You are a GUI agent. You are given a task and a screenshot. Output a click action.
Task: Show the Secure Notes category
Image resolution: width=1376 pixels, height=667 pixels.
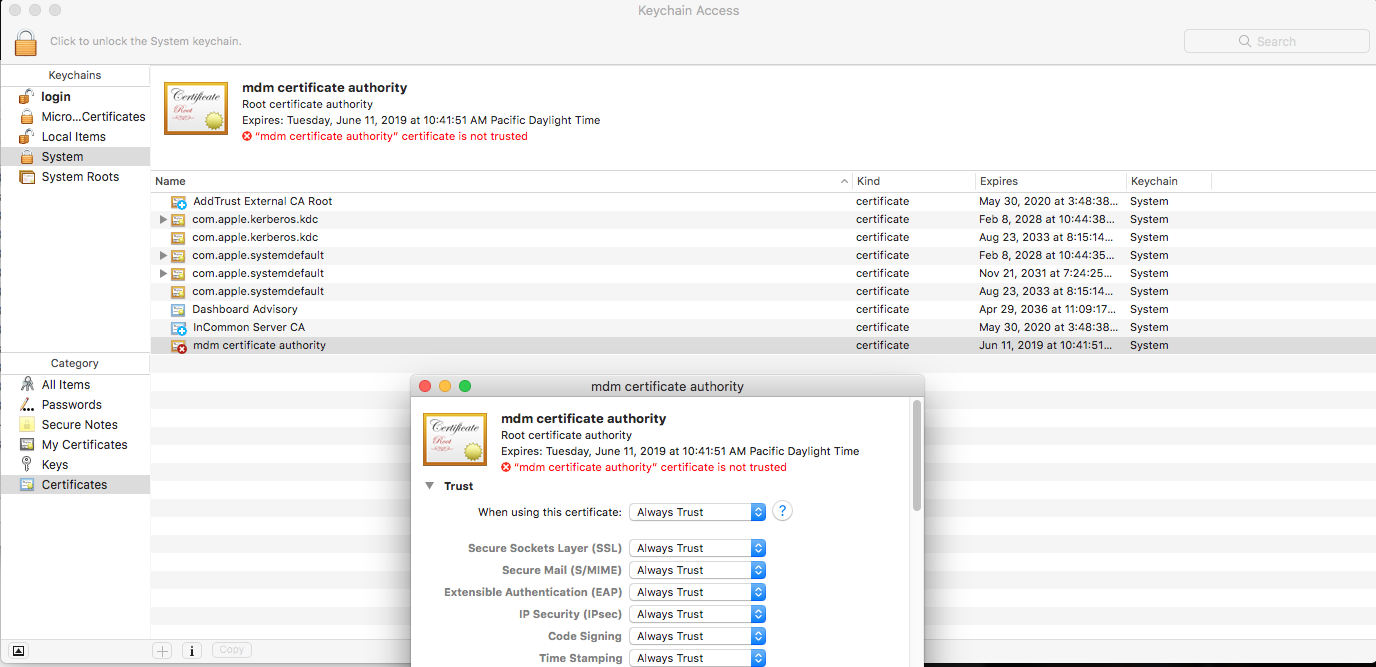(79, 425)
